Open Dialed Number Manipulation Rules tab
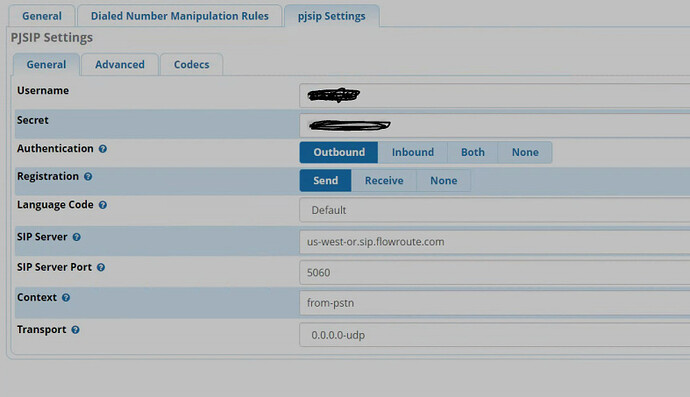Screen dimensions: 690x397 click(180, 16)
